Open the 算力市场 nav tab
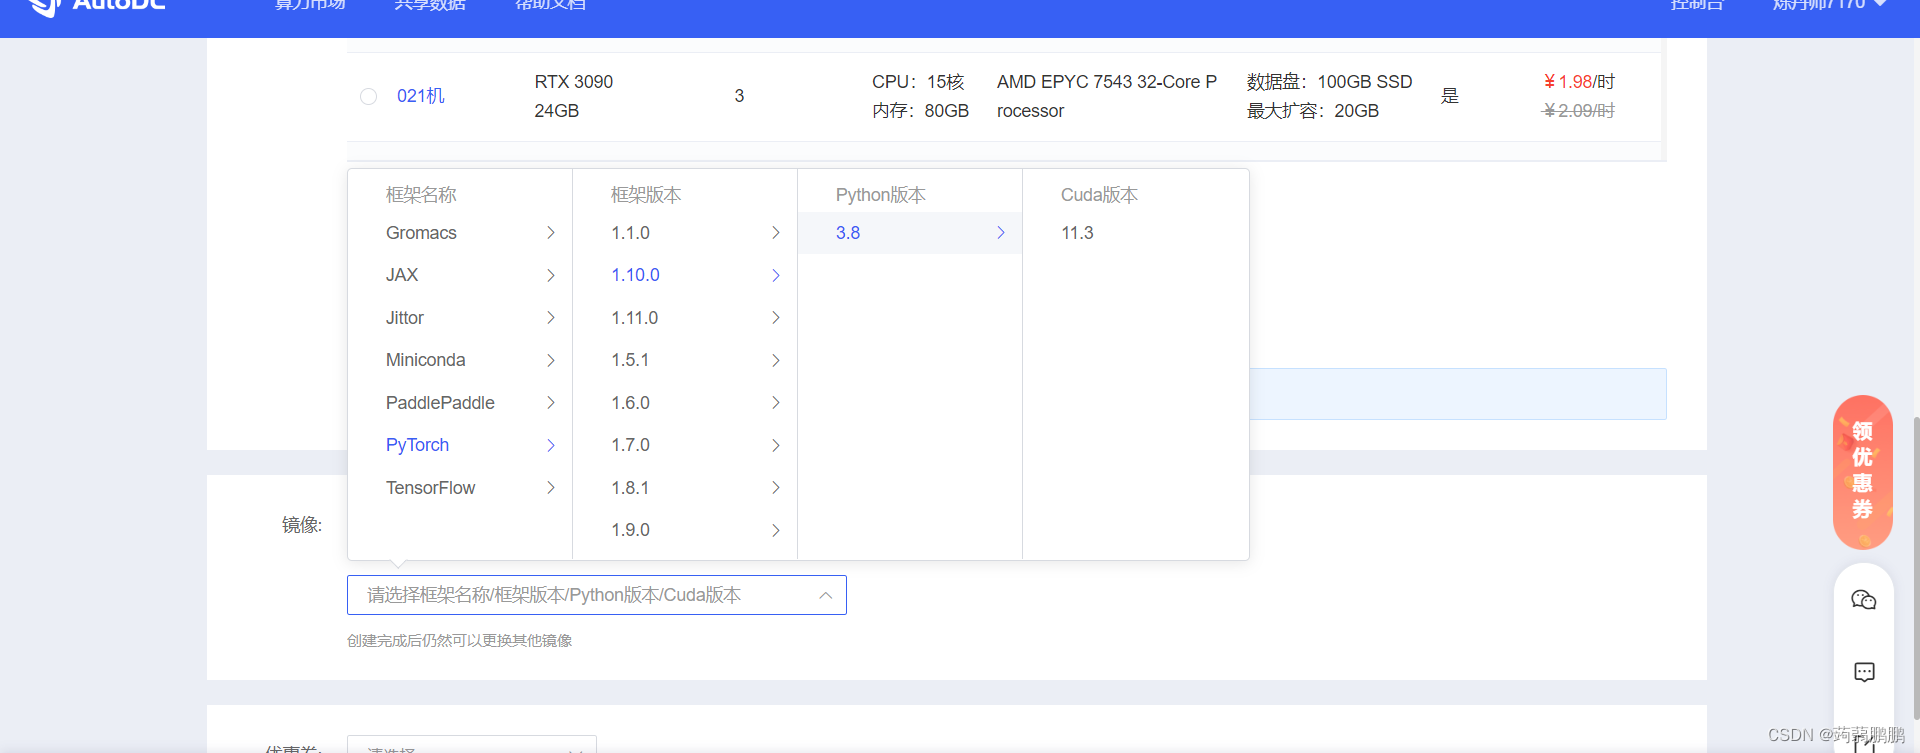Screen dimensions: 1920x753 tap(310, 5)
